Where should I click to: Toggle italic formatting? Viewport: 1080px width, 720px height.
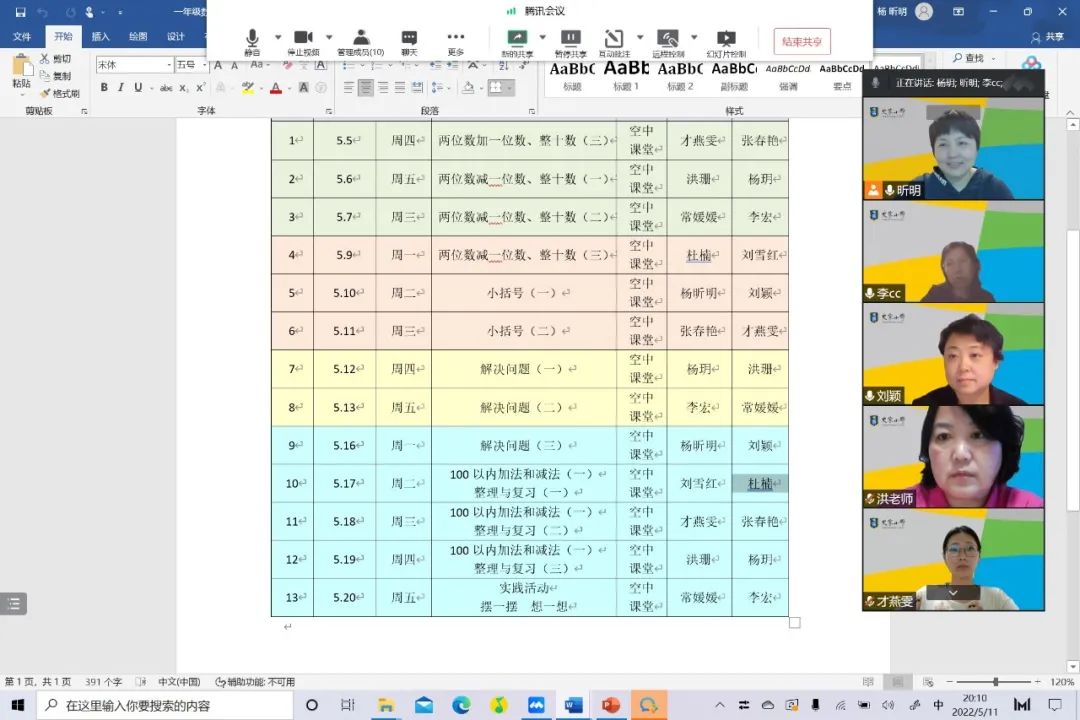(121, 88)
